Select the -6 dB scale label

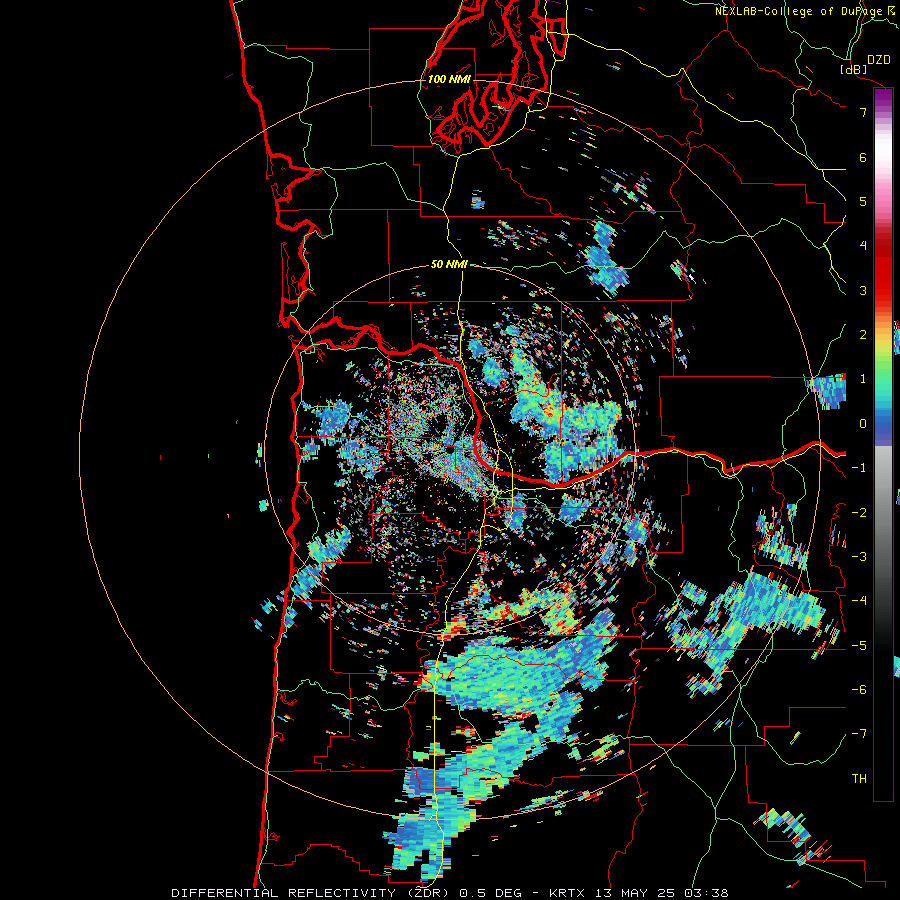(x=859, y=690)
